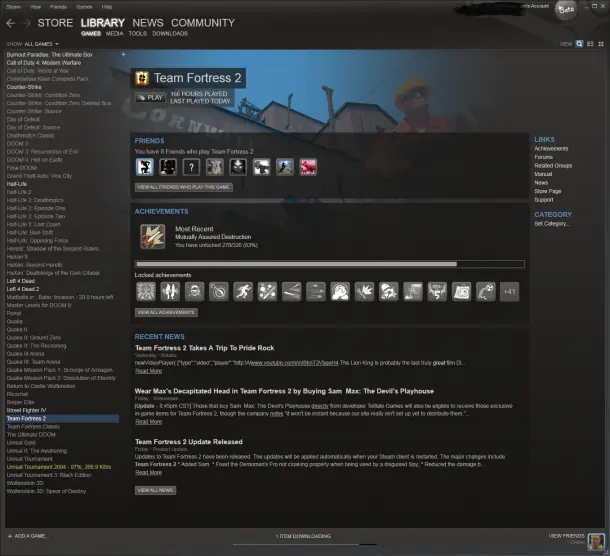Open the View menu
Image resolution: width=610 pixels, height=556 pixels.
(35, 7)
